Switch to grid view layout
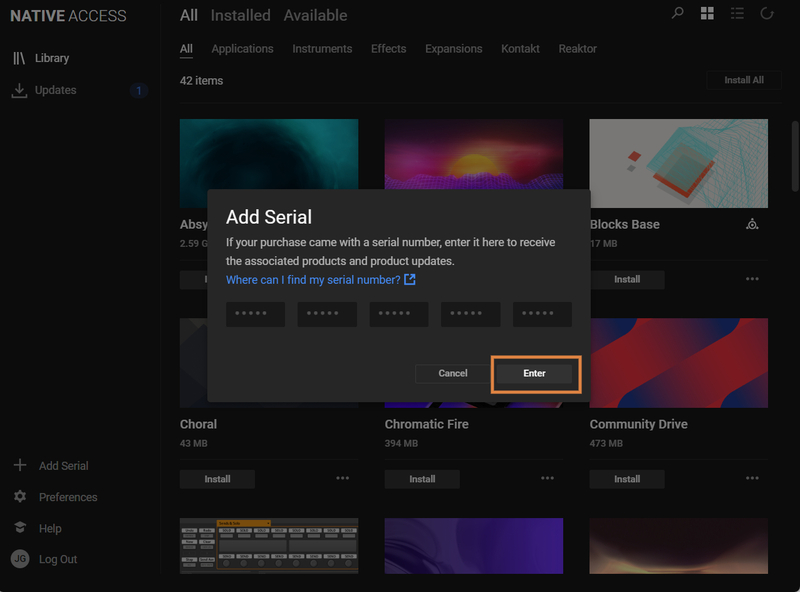The height and width of the screenshot is (592, 800). tap(707, 13)
